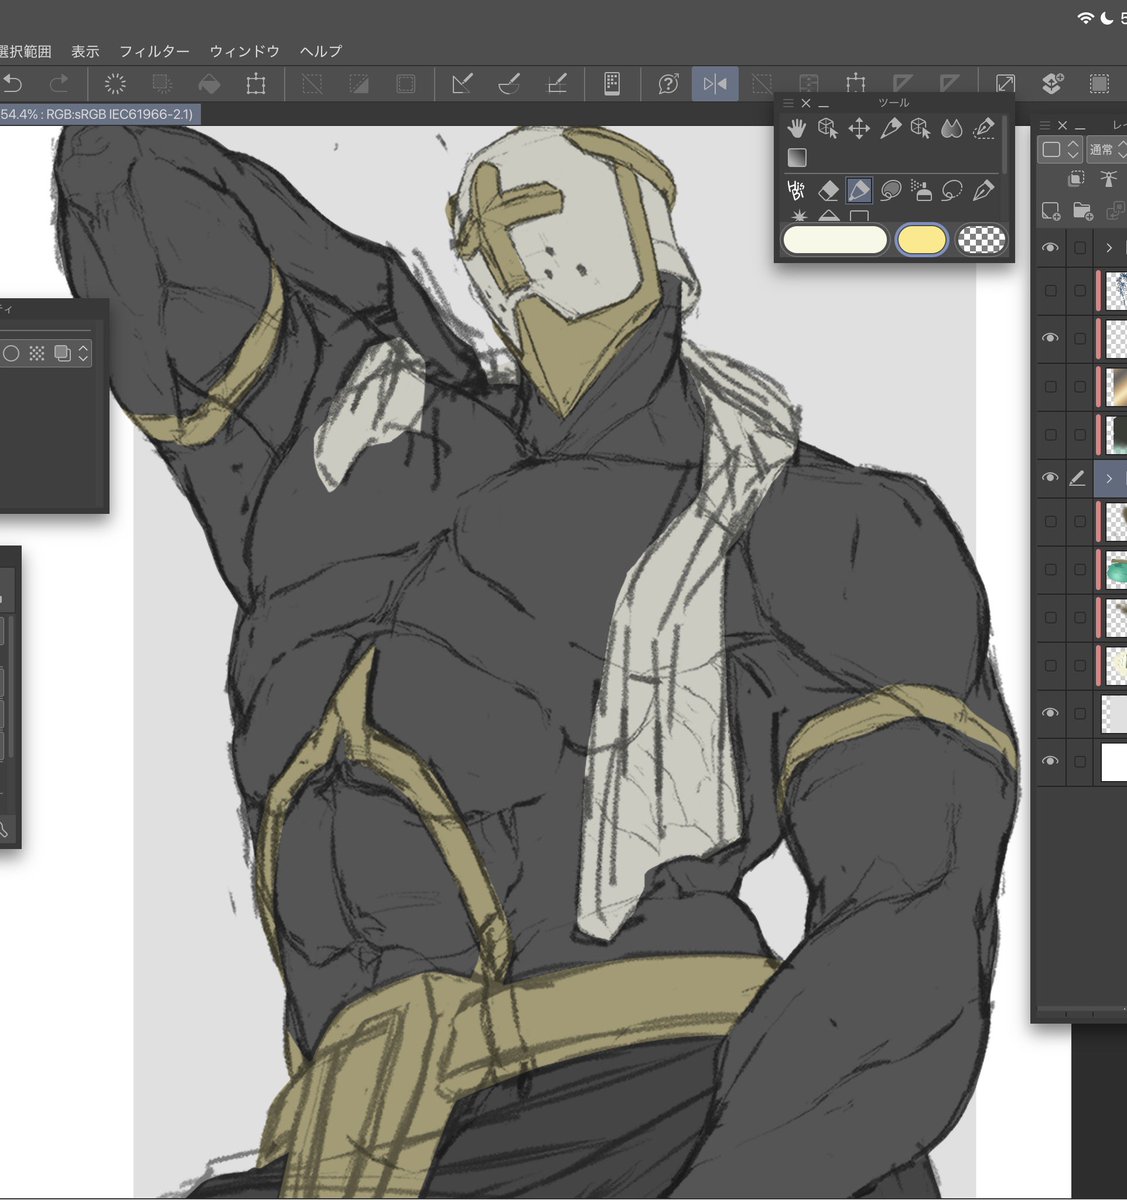Click the overlapping squares icon in left panel
This screenshot has width=1127, height=1200.
pos(62,353)
